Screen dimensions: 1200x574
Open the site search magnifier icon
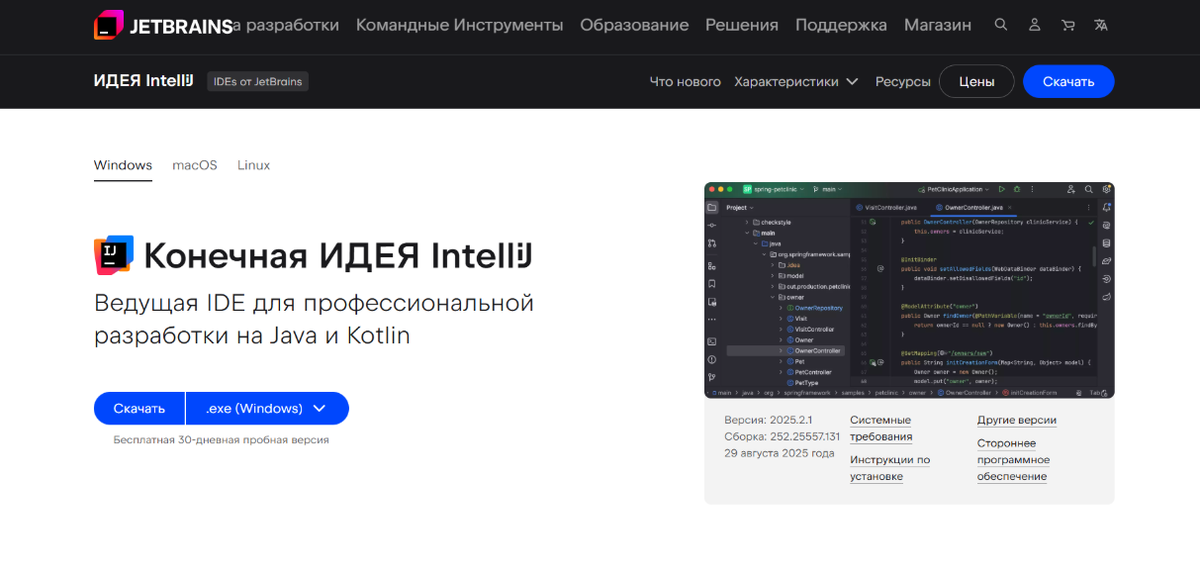1001,25
